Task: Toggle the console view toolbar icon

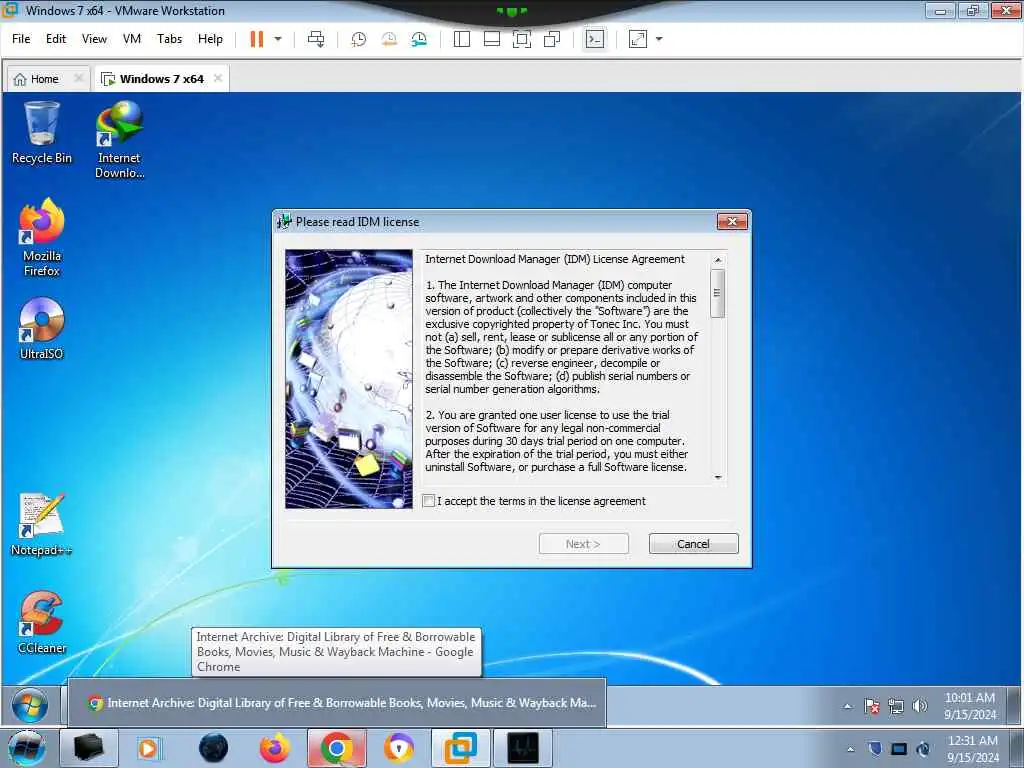Action: coord(594,39)
